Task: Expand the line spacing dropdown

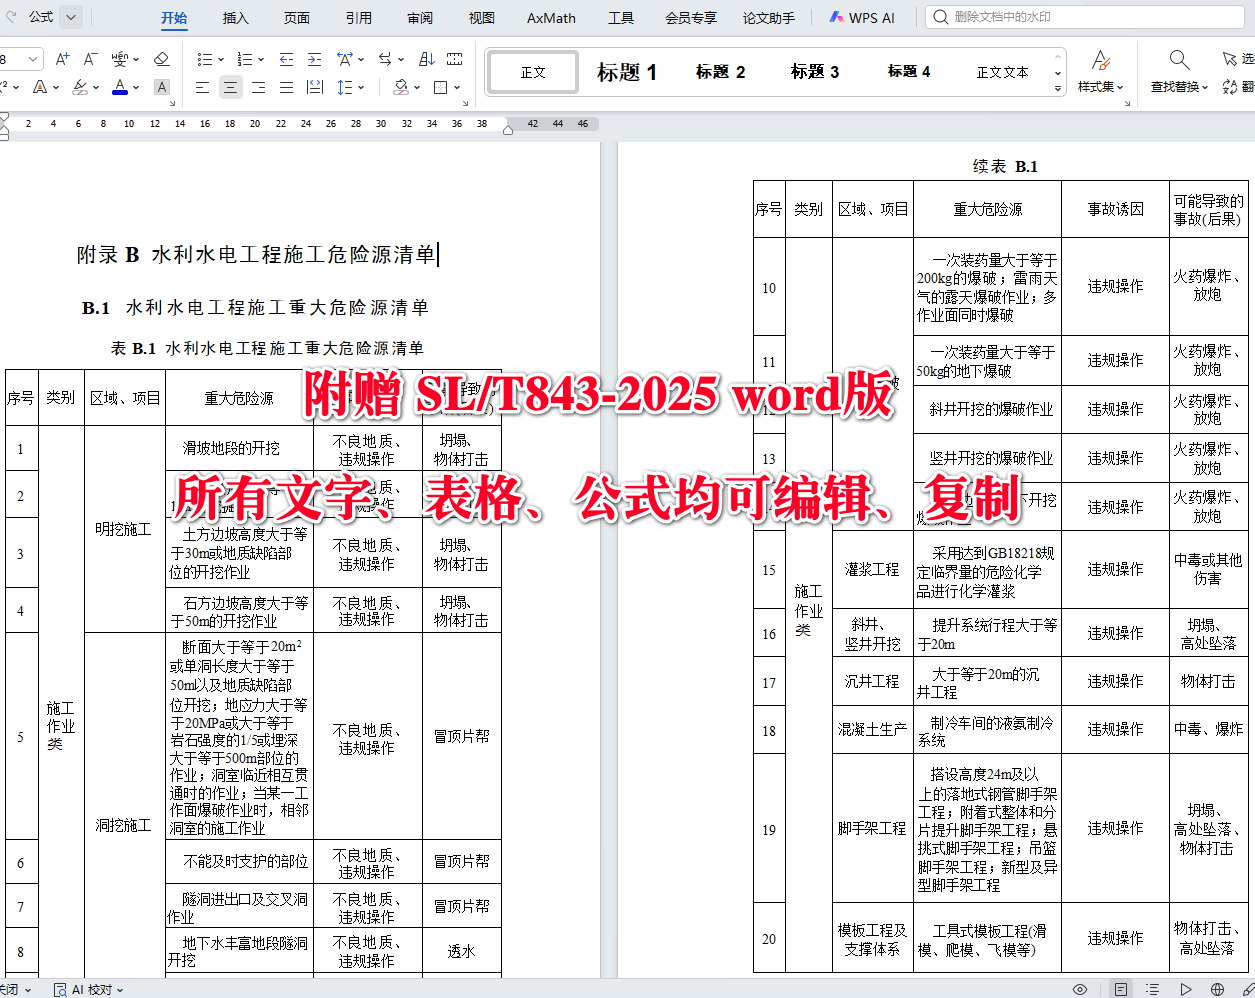Action: [x=361, y=87]
